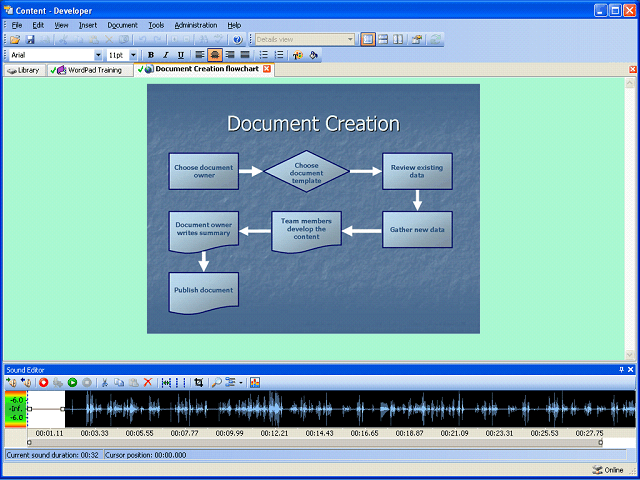The image size is (640, 480).
Task: Click the Help question mark icon
Action: tap(237, 39)
